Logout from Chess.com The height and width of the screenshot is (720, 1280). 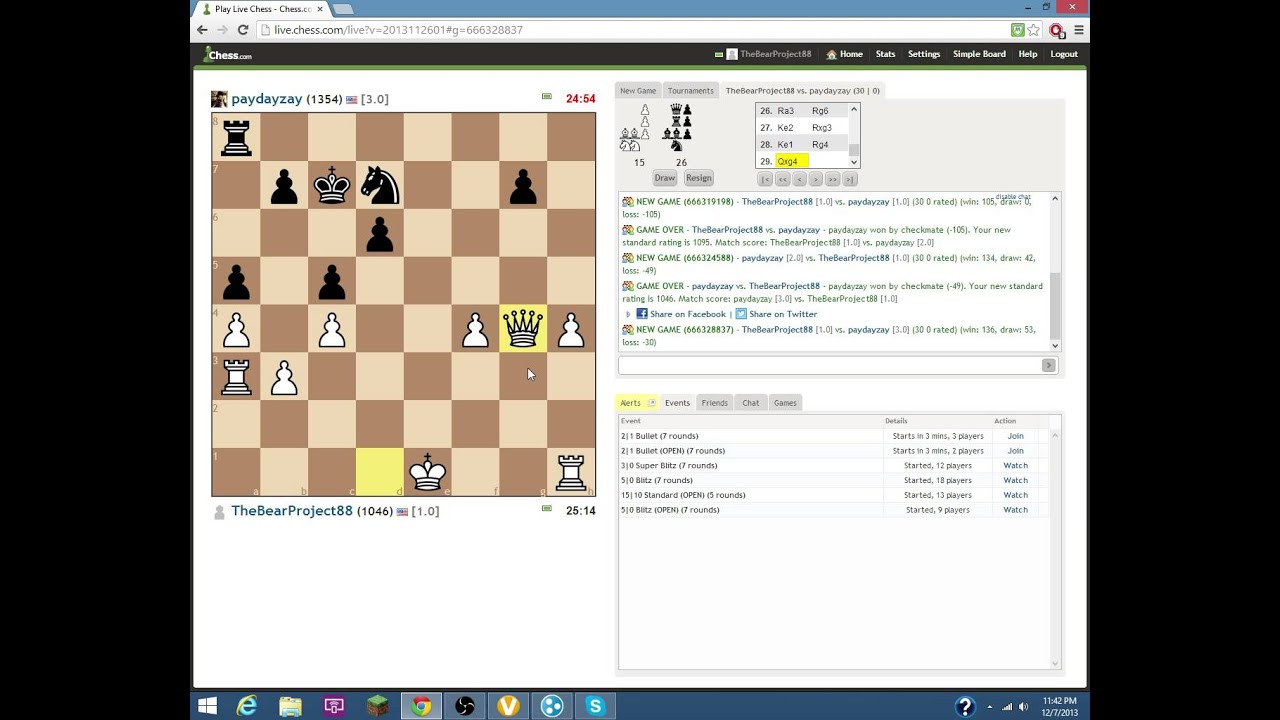tap(1064, 54)
